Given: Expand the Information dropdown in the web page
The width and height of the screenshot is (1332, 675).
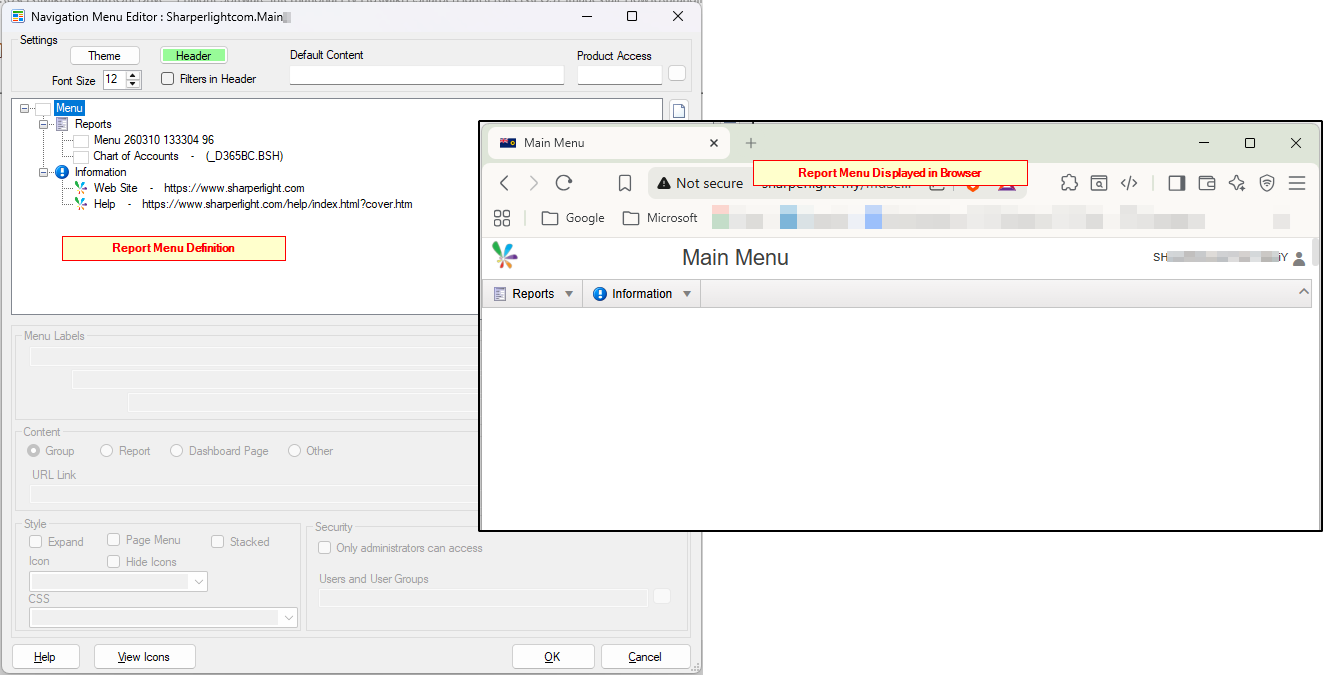Looking at the screenshot, I should click(687, 294).
